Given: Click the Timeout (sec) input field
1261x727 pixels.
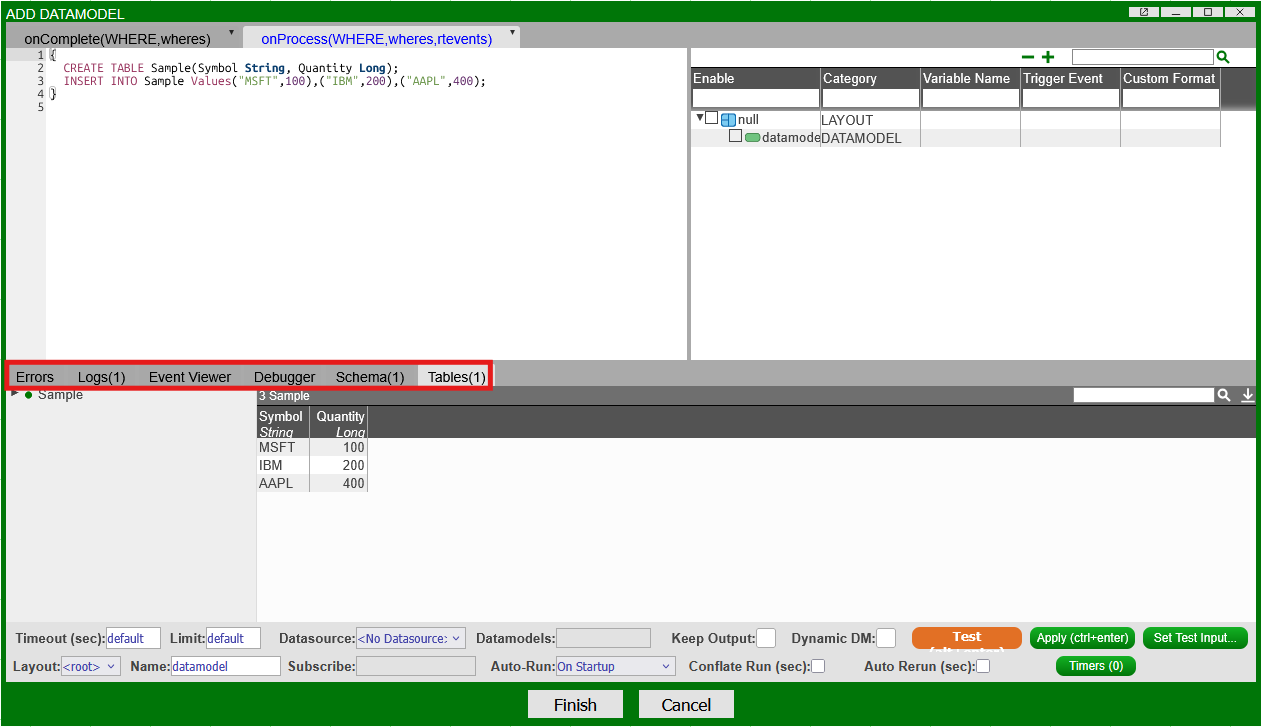Looking at the screenshot, I should pos(133,638).
